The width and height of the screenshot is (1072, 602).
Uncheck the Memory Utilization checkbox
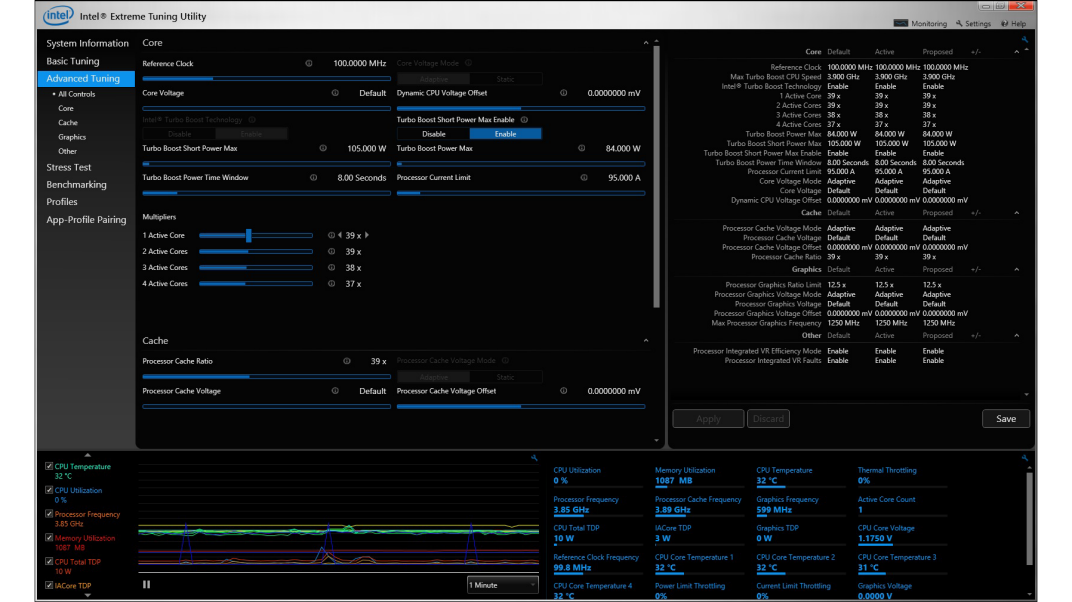tap(49, 538)
